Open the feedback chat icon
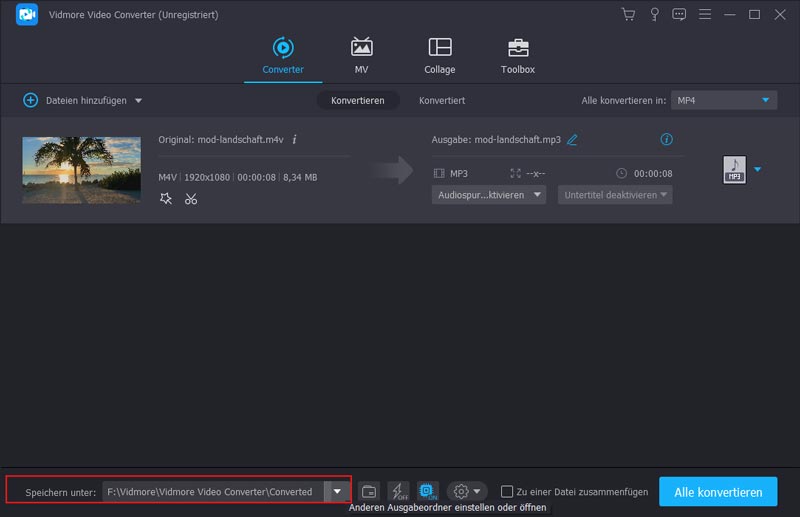 click(680, 14)
